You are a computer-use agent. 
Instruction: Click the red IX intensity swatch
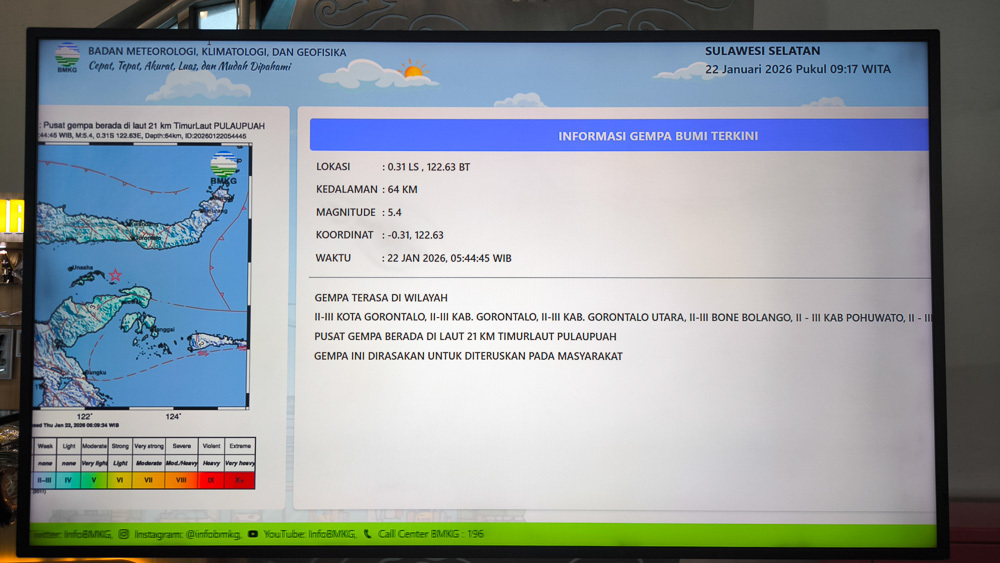point(211,480)
